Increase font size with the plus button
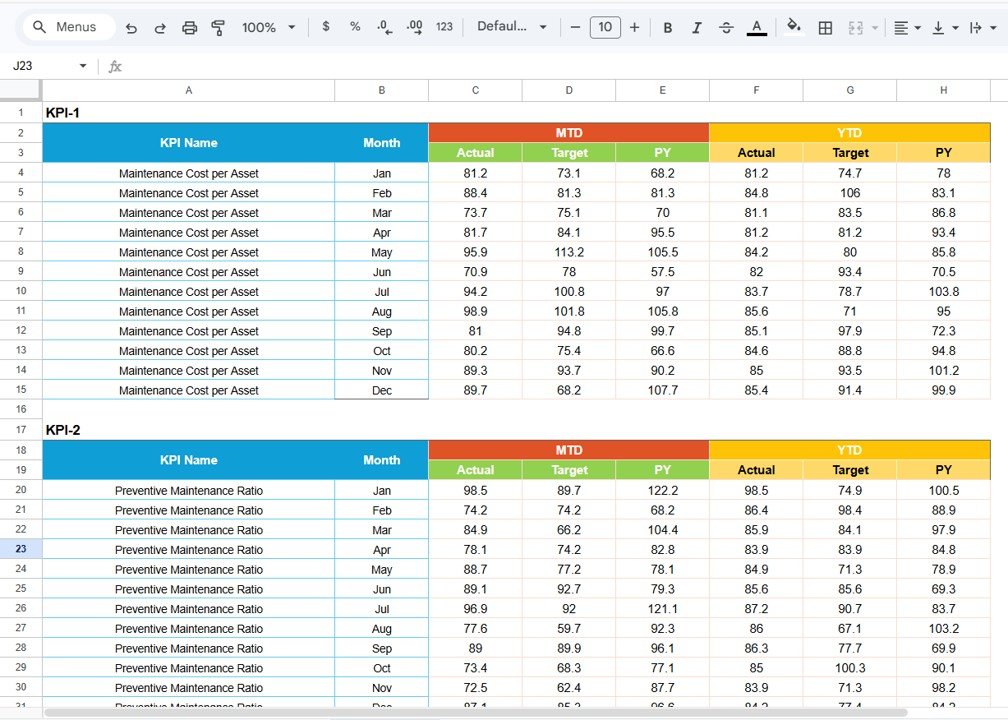 (x=634, y=27)
